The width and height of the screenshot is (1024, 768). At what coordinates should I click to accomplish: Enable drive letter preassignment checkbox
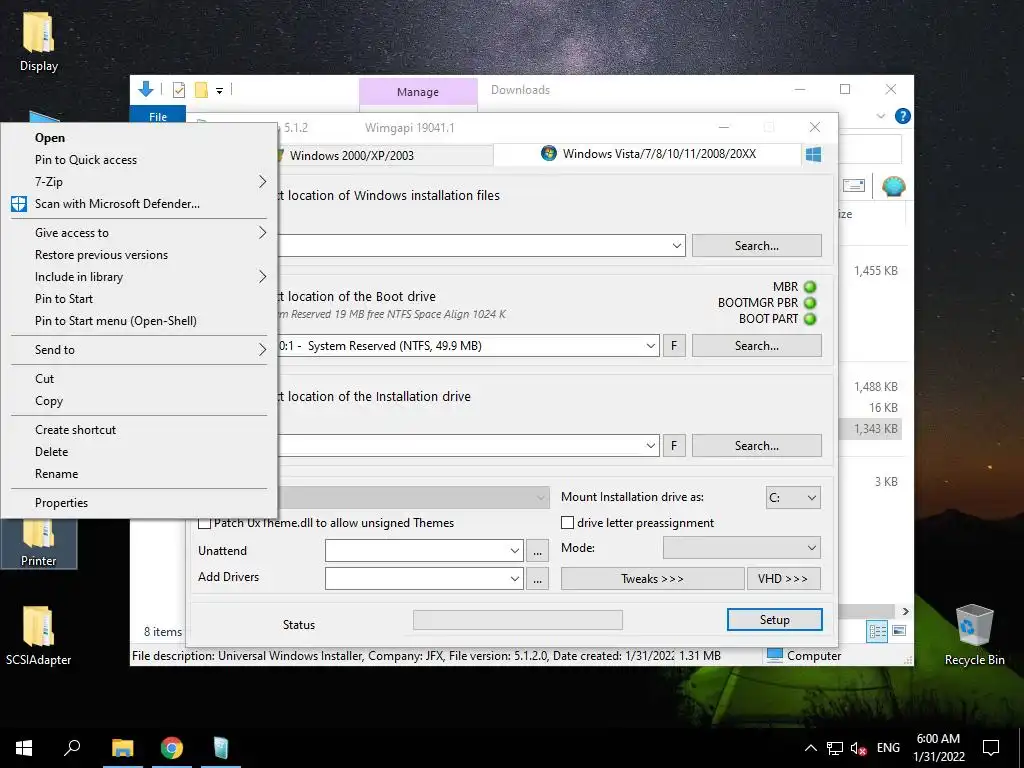568,522
